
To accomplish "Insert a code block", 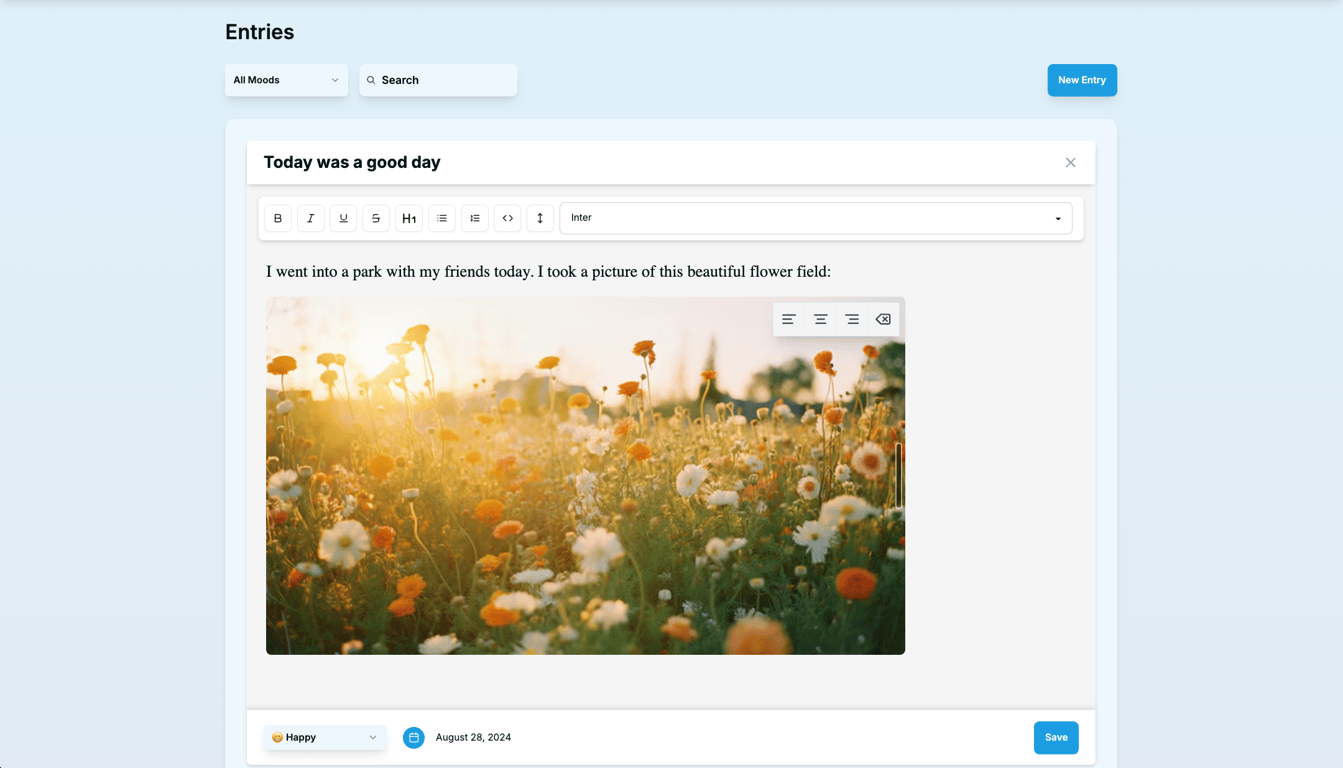I will [507, 218].
